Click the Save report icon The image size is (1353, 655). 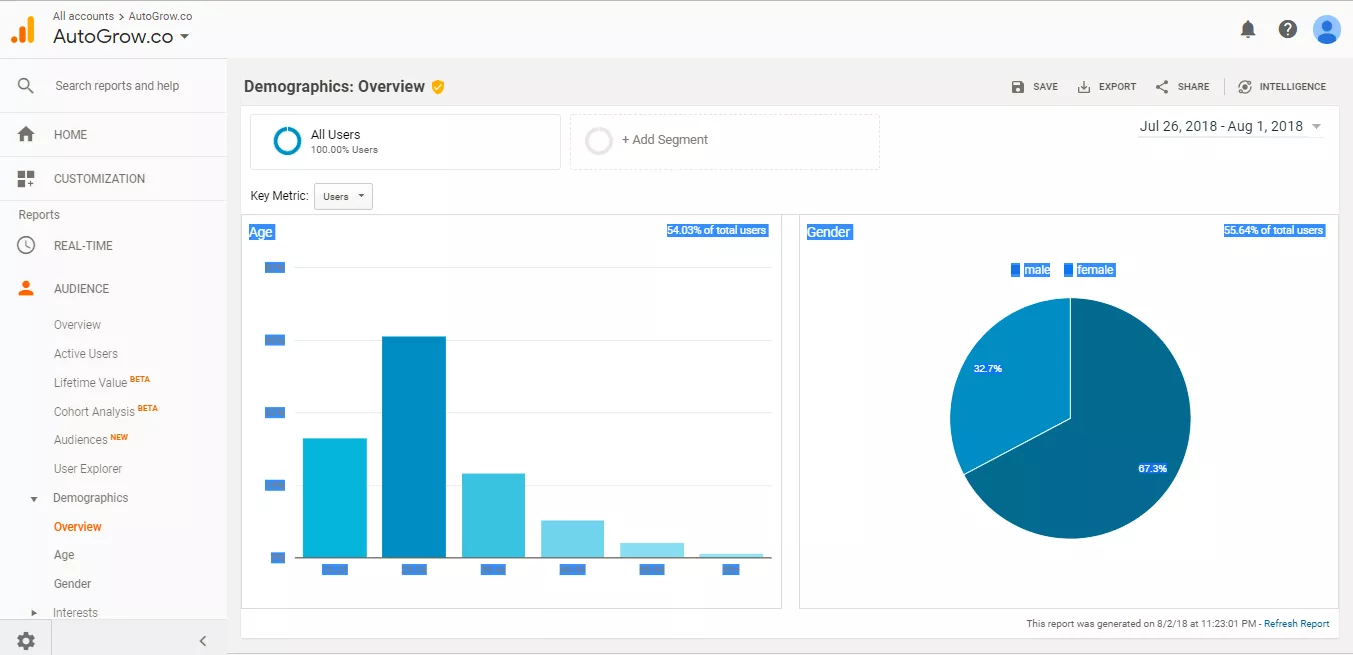coord(1018,87)
